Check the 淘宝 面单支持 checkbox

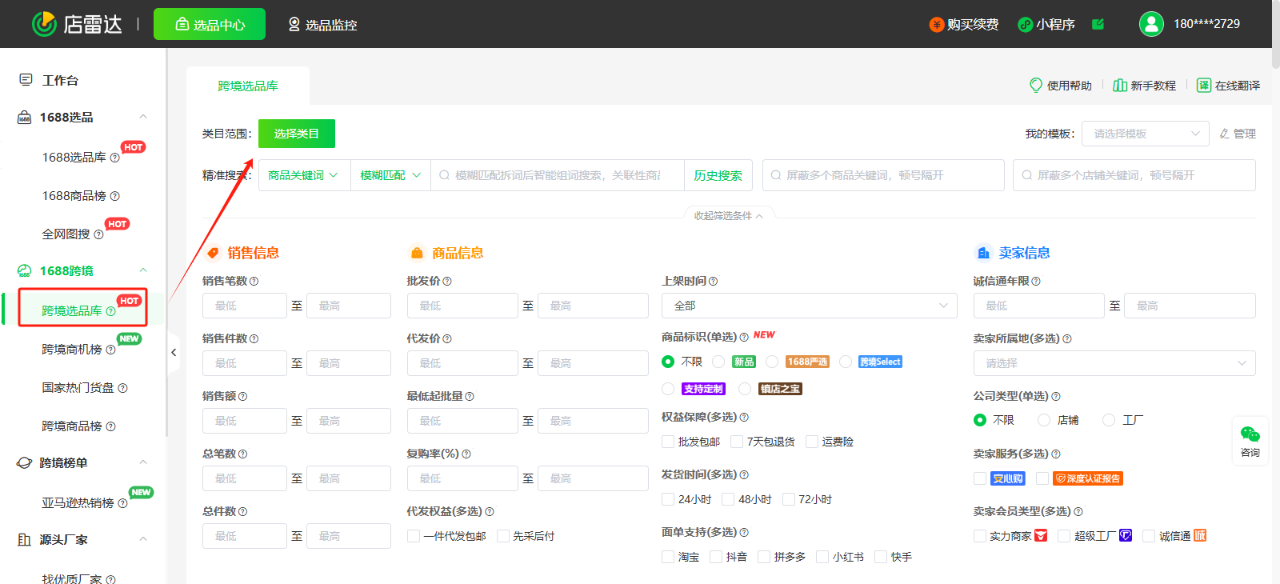668,557
